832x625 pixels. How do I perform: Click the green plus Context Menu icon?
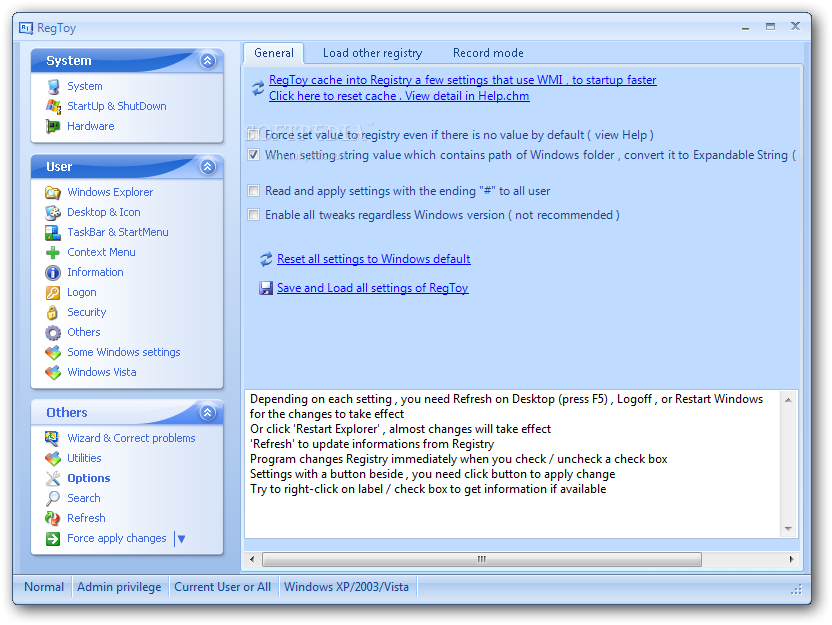[x=53, y=253]
